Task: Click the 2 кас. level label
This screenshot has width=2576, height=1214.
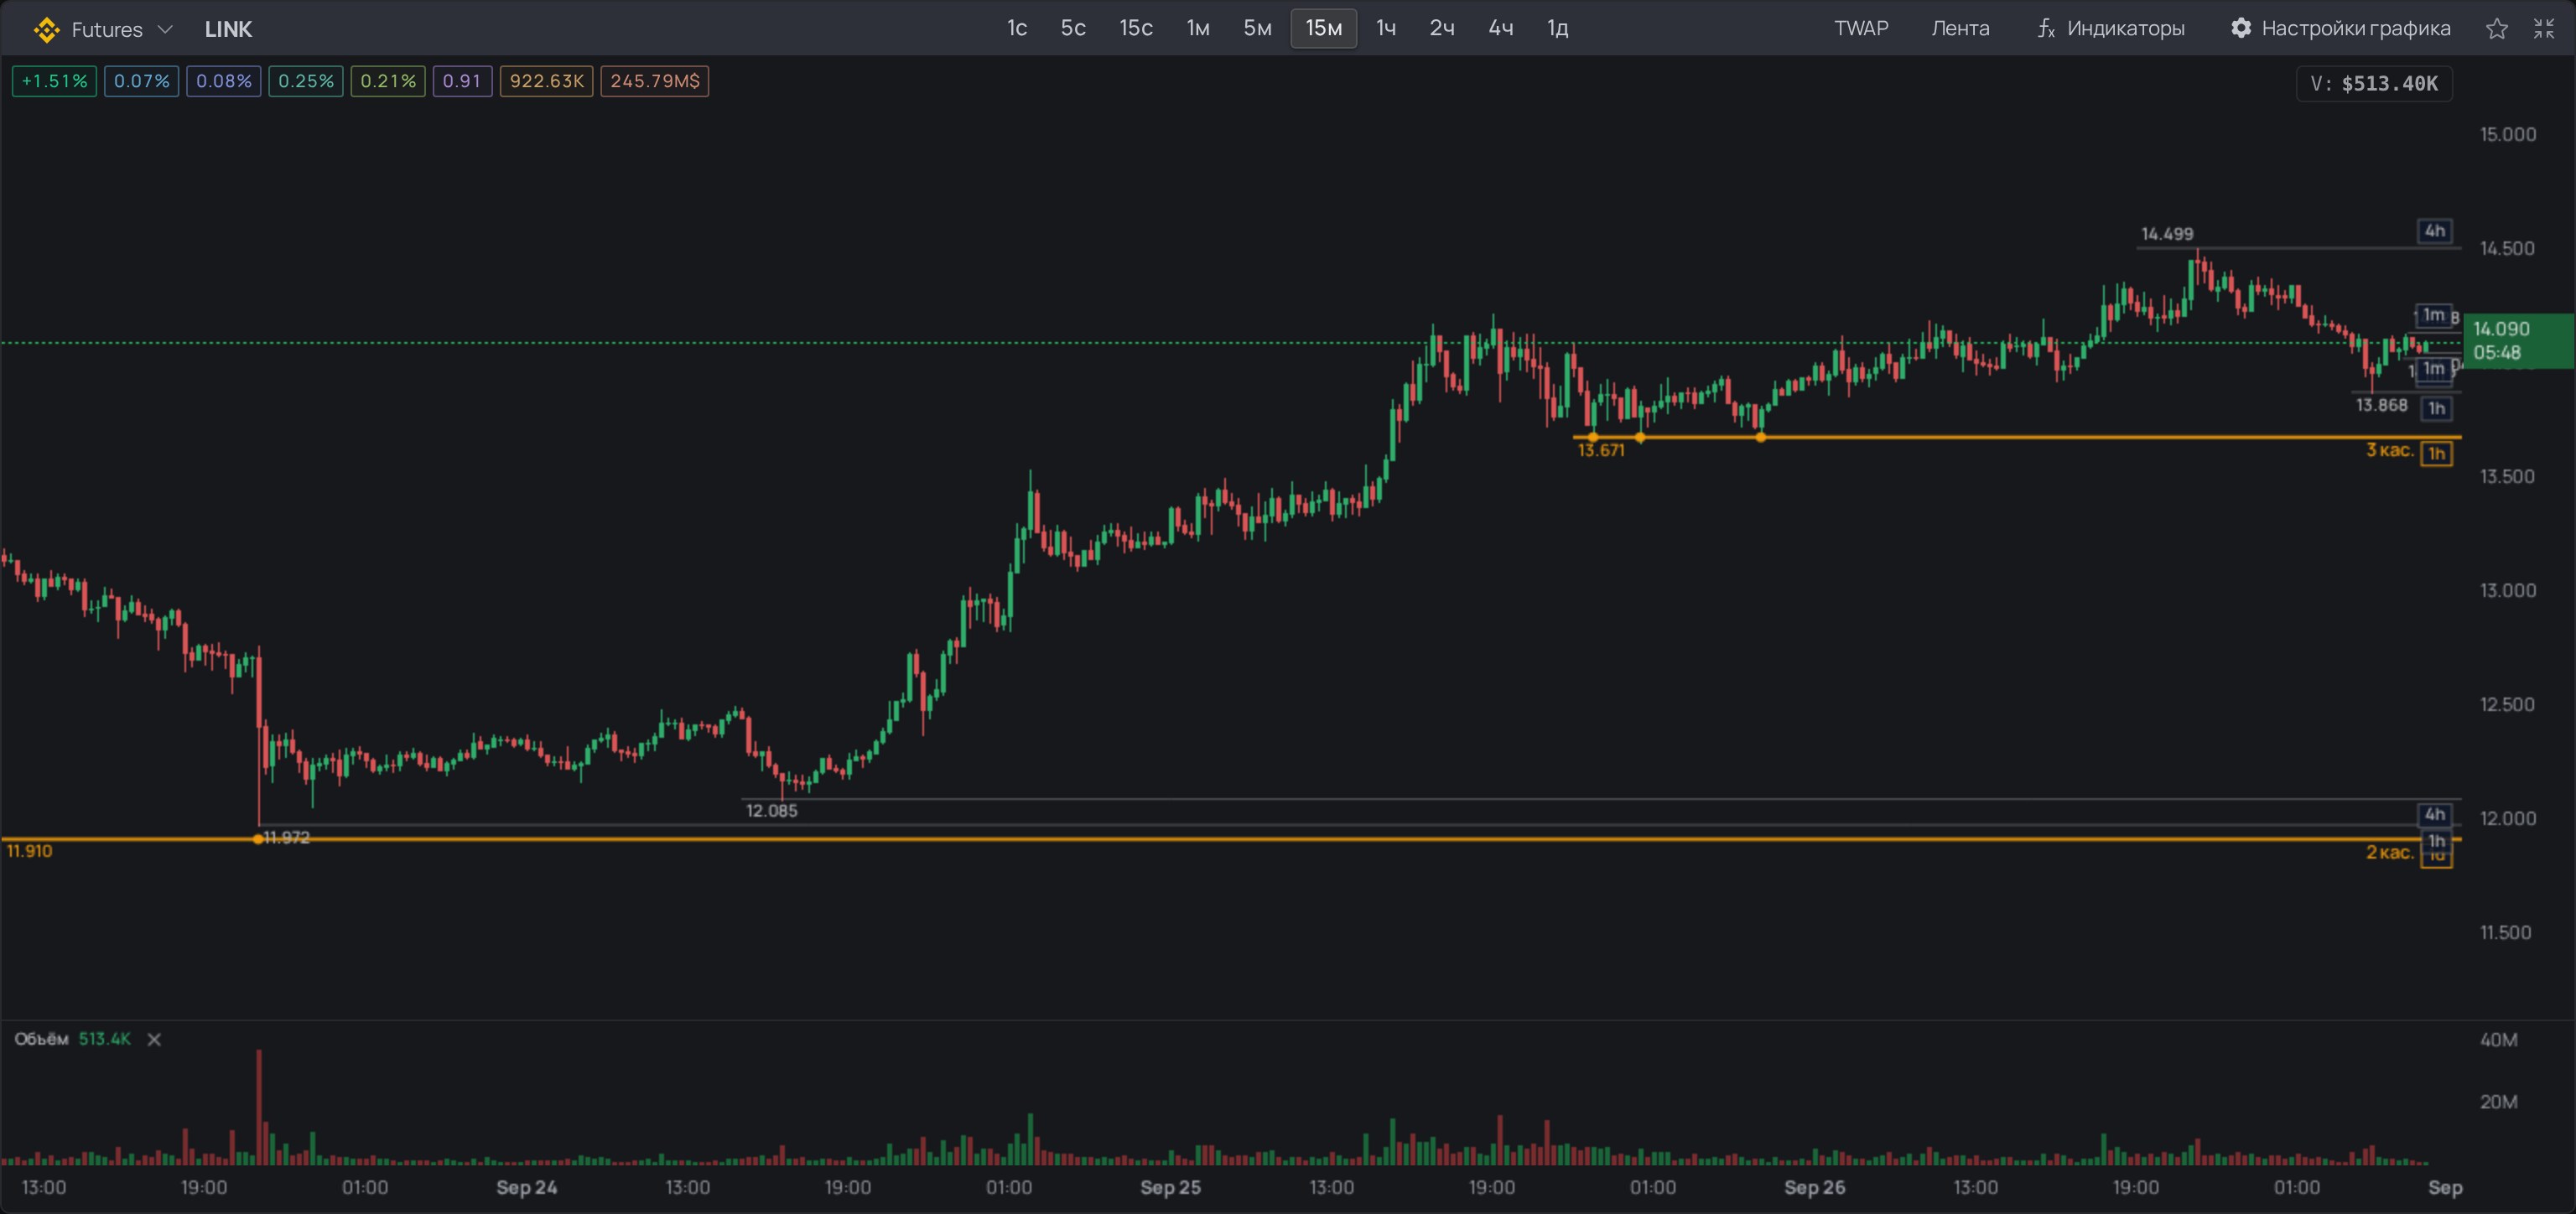Action: [2389, 852]
